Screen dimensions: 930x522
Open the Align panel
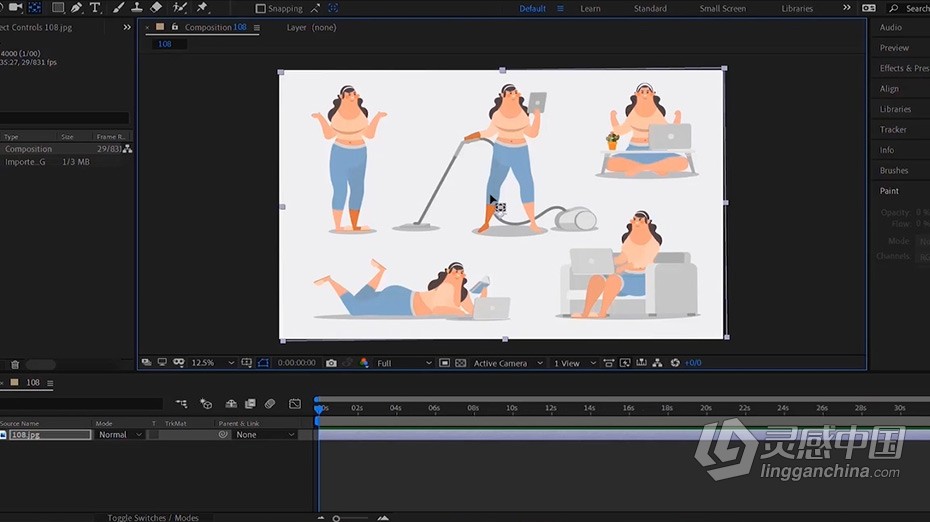(889, 88)
